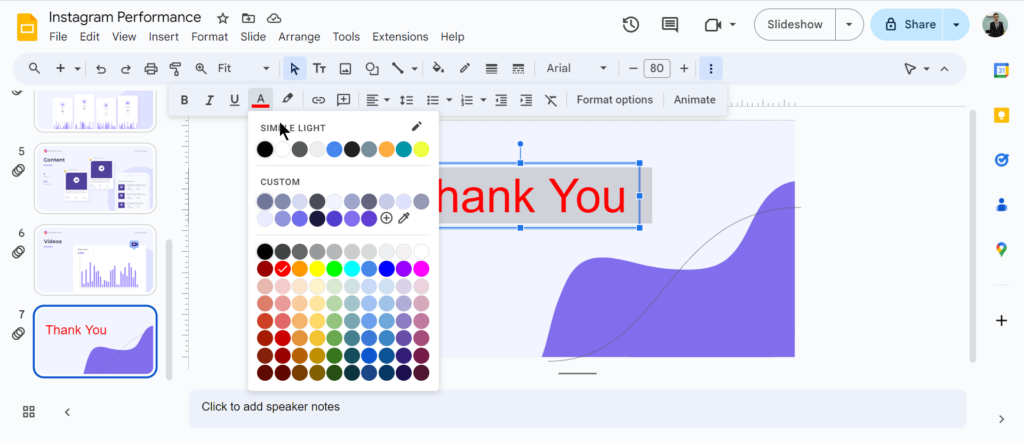Edit the Simple Light theme colors pencil
Screen dimensions: 1024x441
tap(417, 127)
